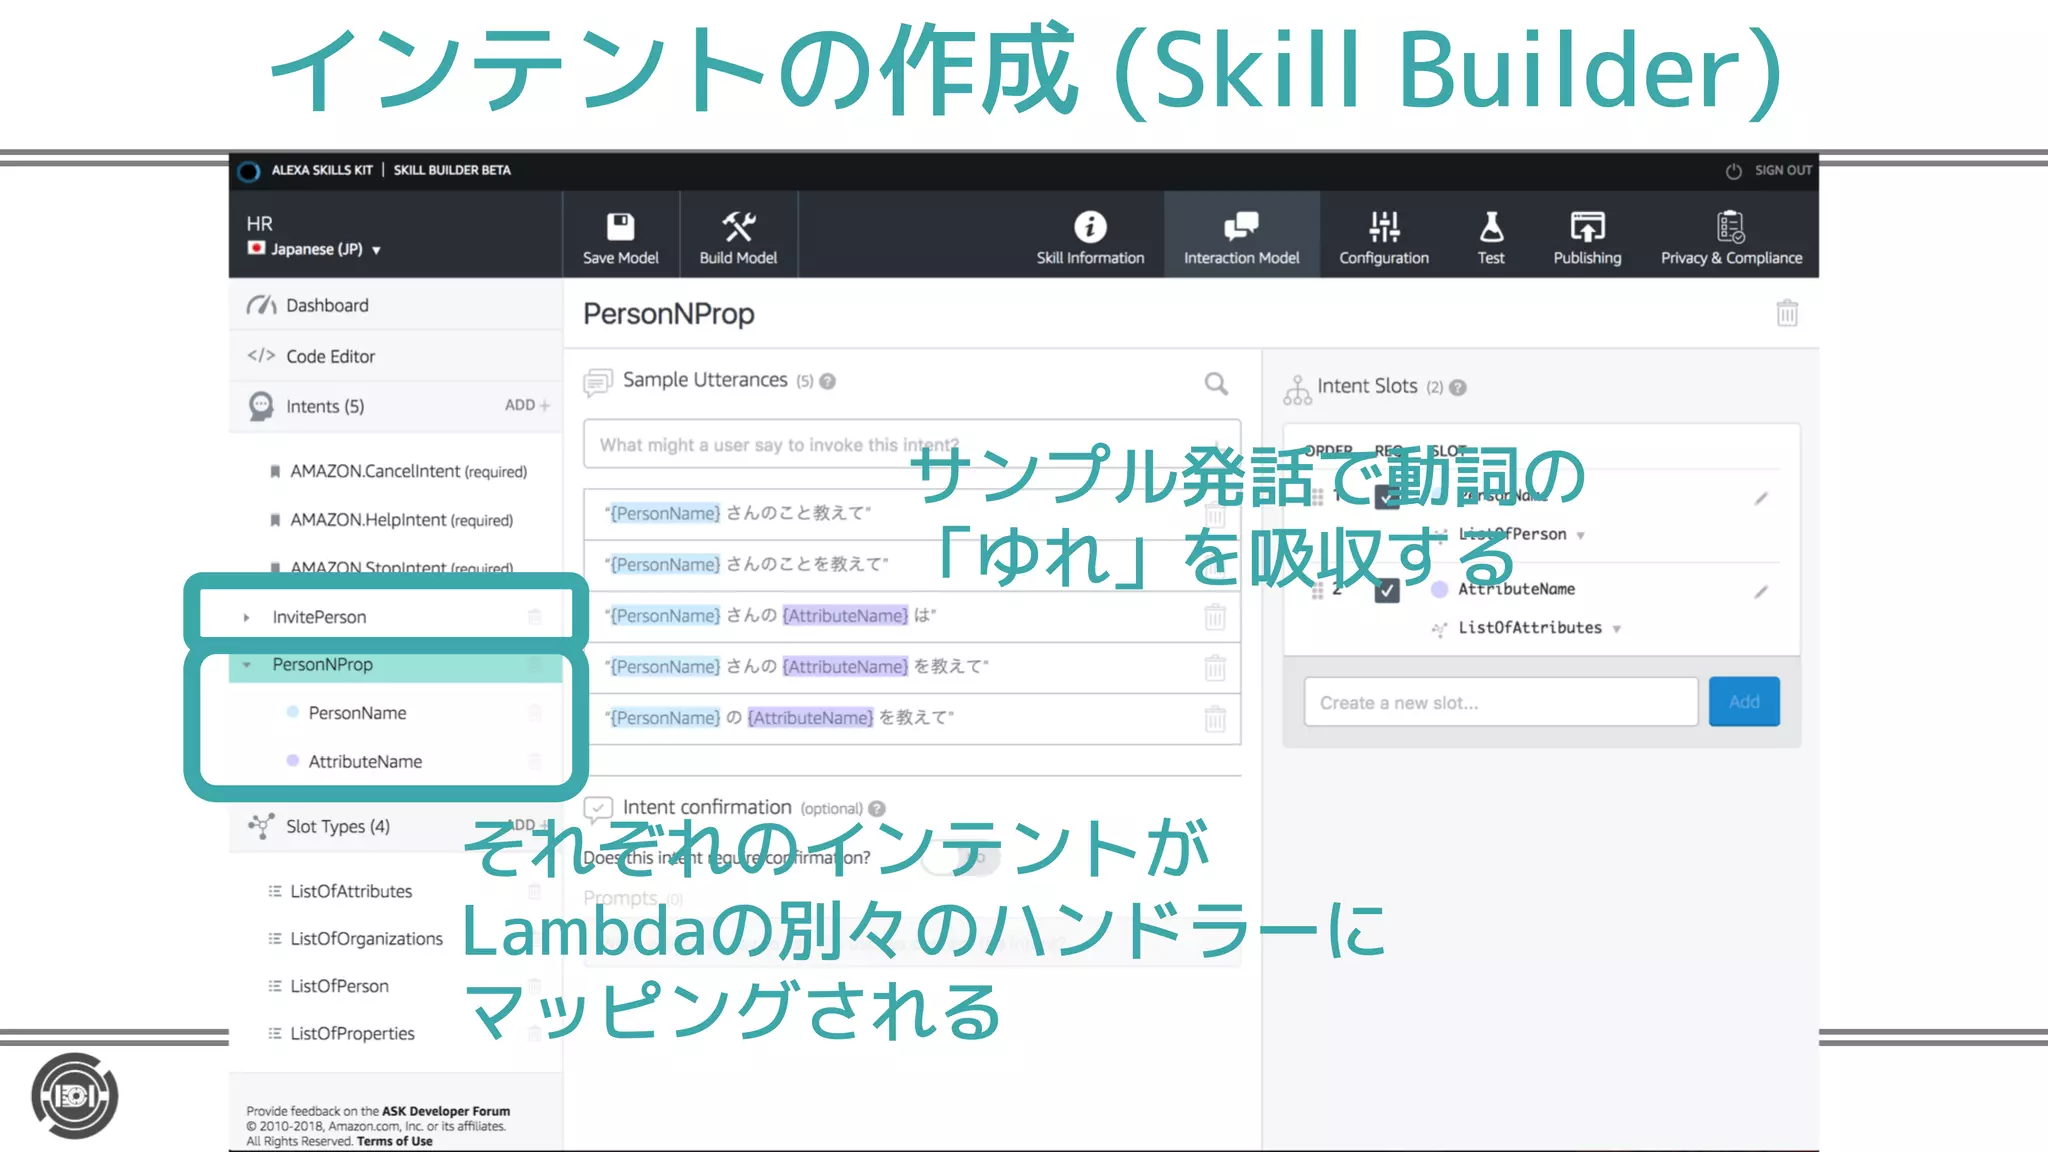Click the Build Model tools icon
2048x1152 pixels.
[x=738, y=226]
